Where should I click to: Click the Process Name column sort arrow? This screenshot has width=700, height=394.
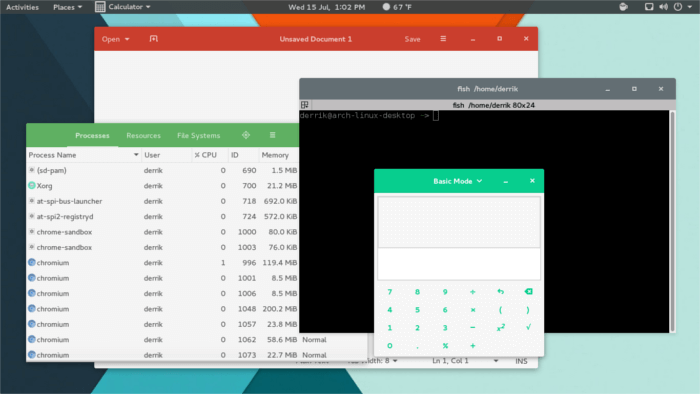136,155
